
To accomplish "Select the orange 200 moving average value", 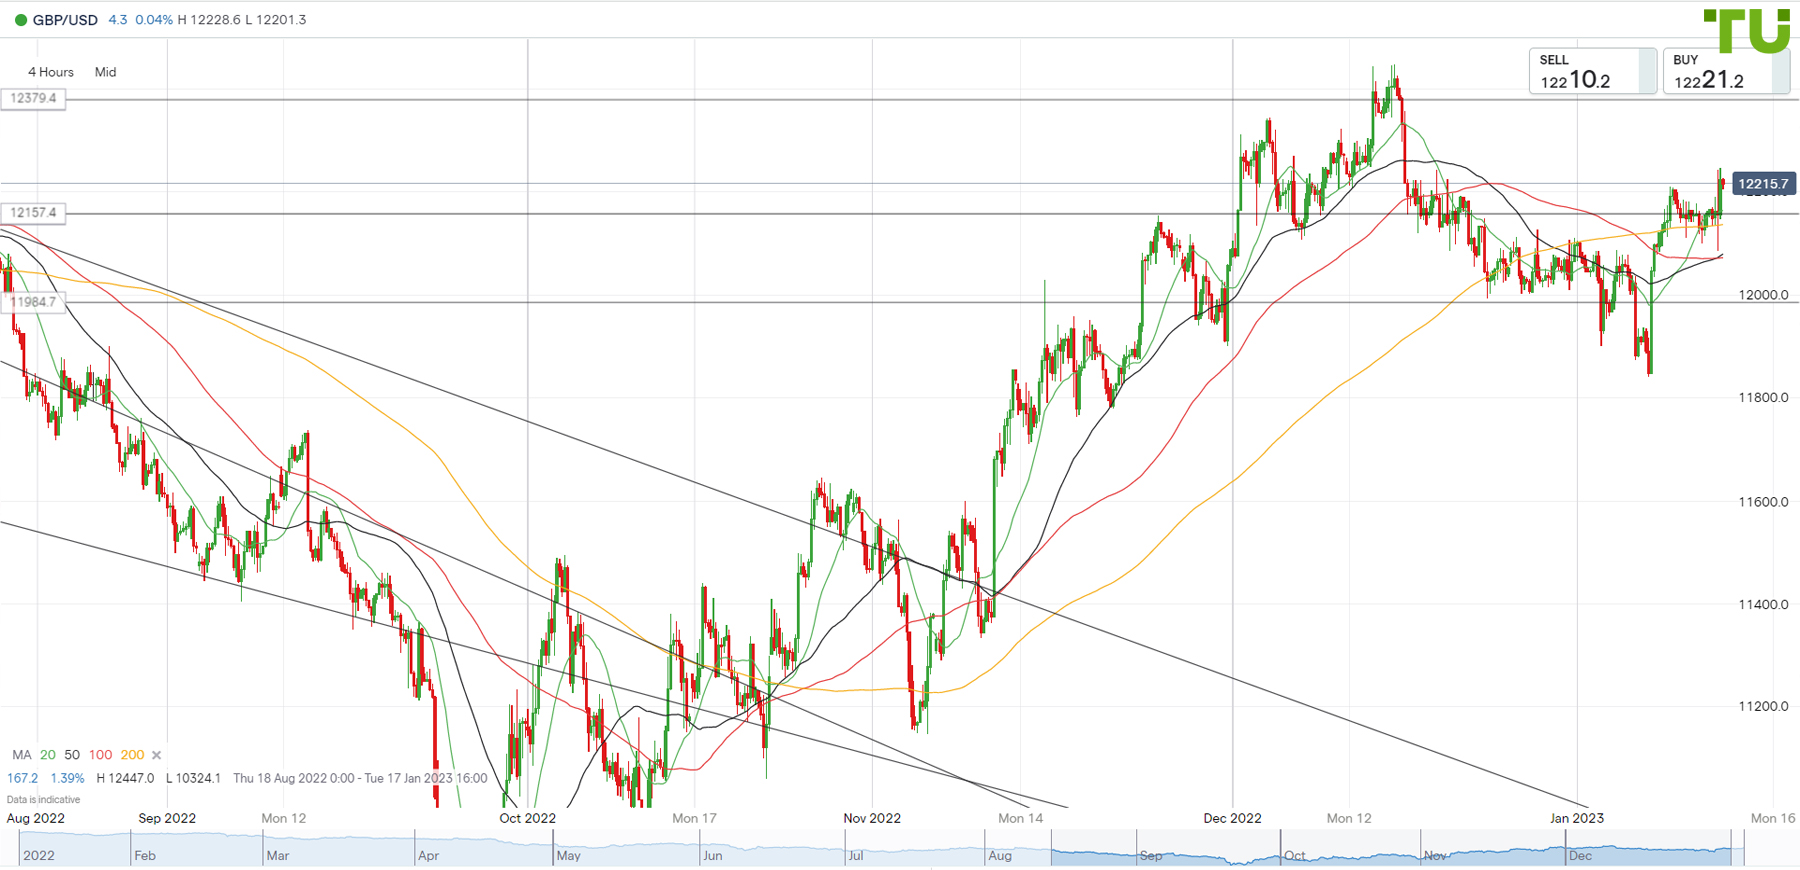I will tap(132, 755).
